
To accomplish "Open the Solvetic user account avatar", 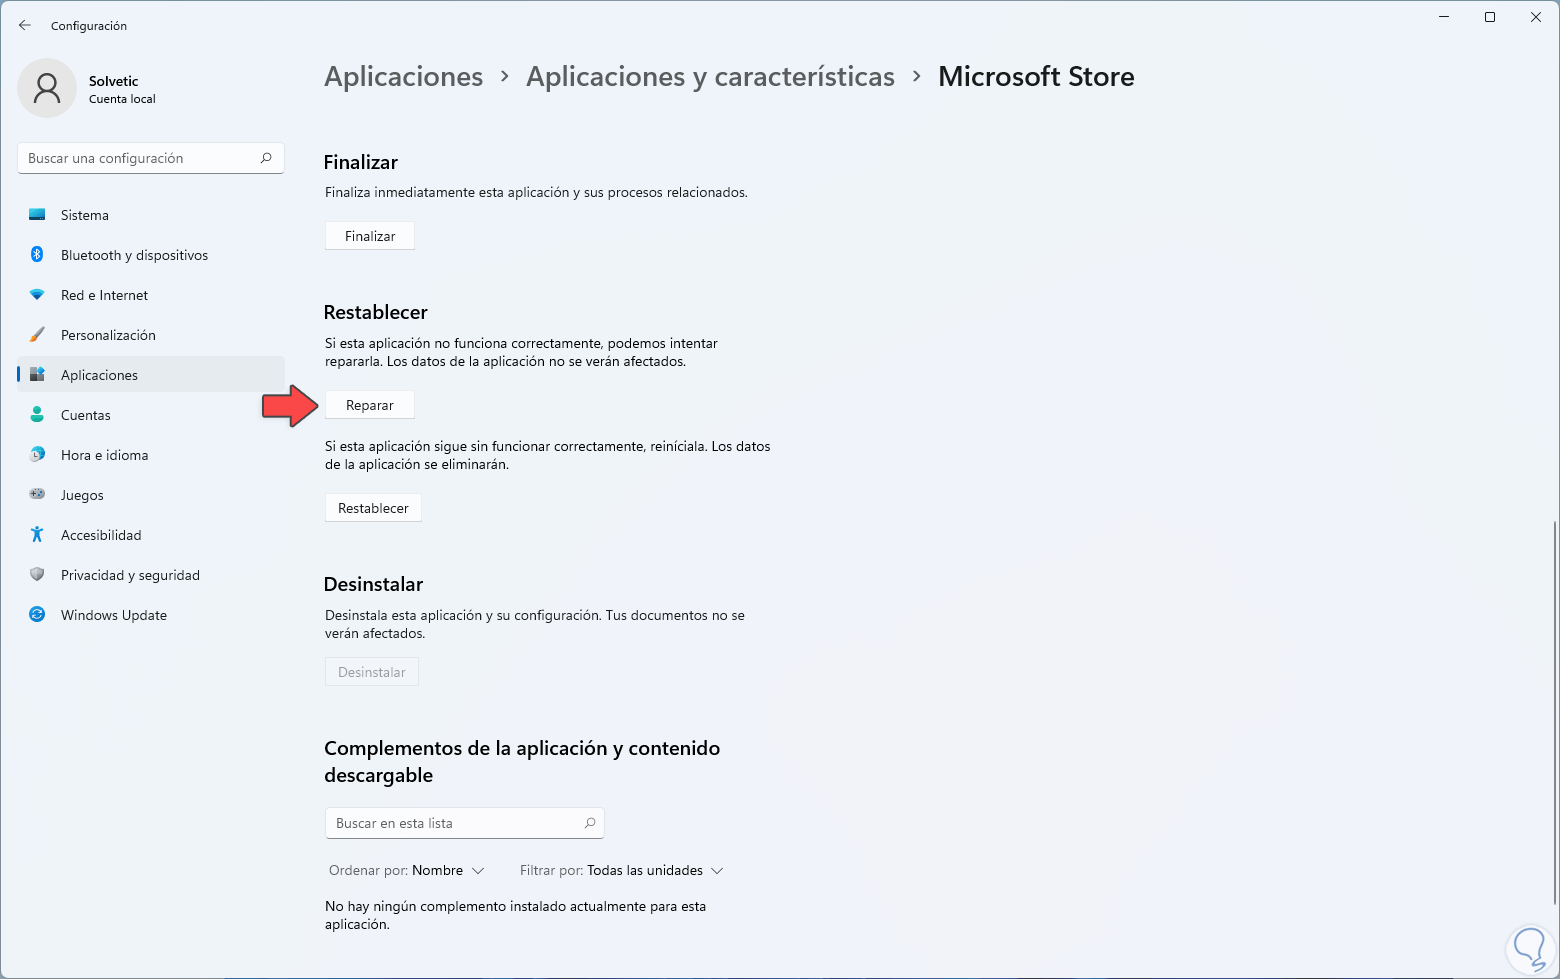I will tap(47, 88).
